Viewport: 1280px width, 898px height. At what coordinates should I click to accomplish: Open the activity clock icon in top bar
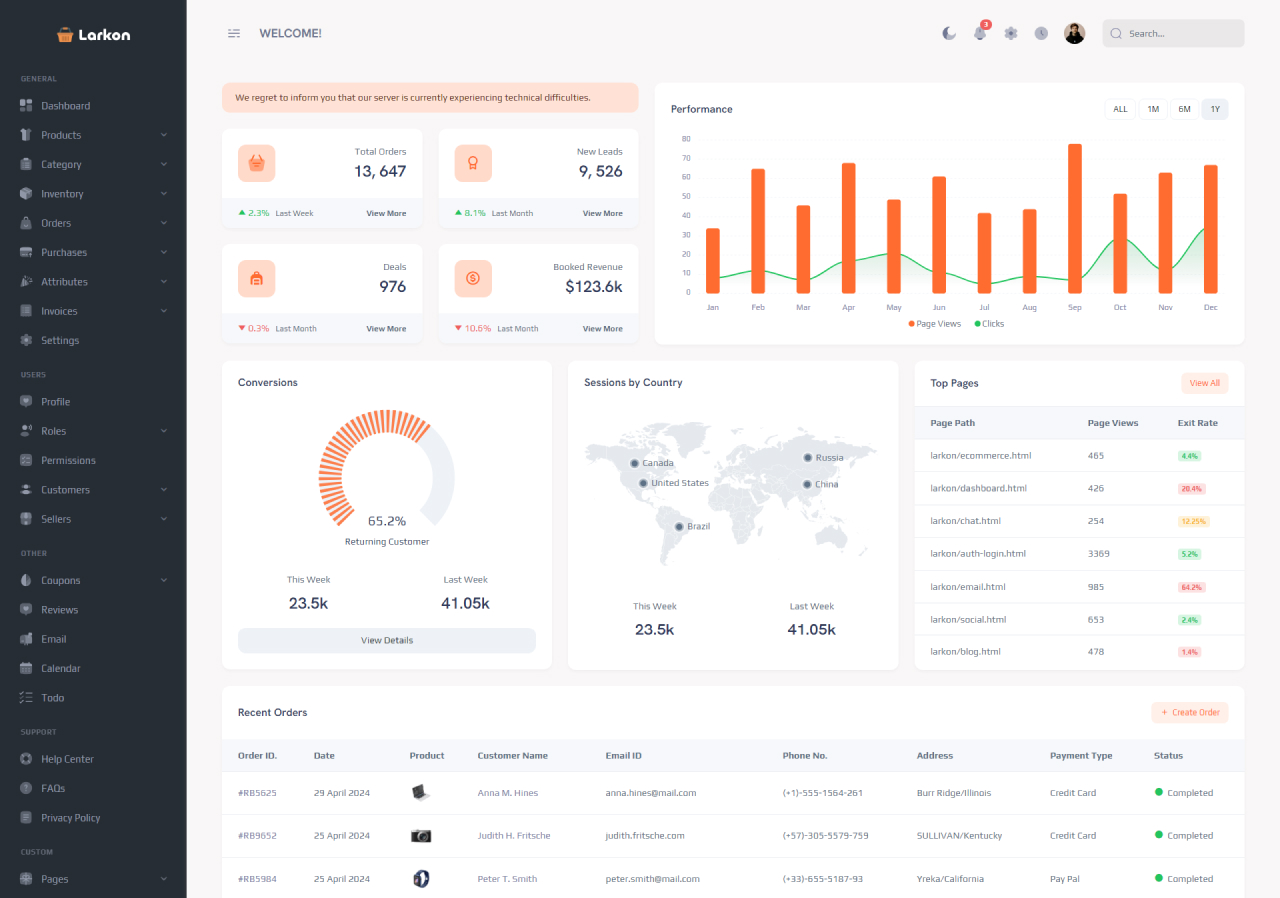[x=1041, y=33]
